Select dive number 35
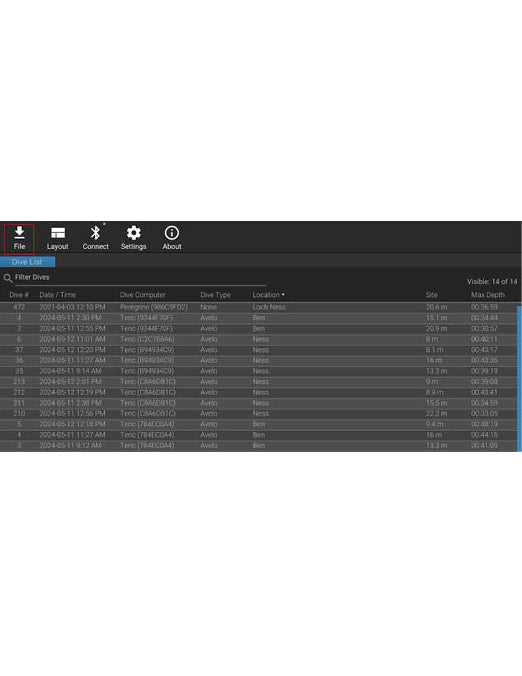The width and height of the screenshot is (522, 676). 19,371
